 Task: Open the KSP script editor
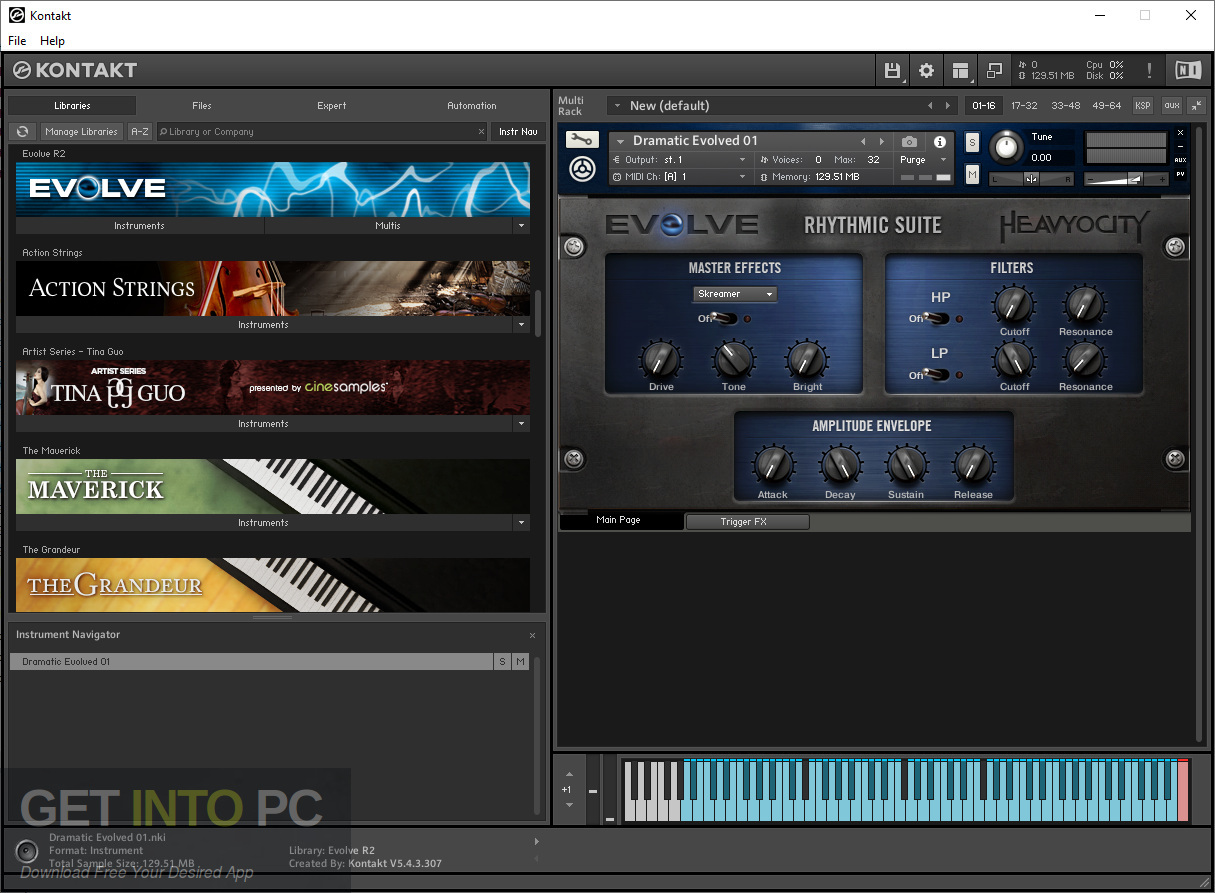[x=1143, y=105]
